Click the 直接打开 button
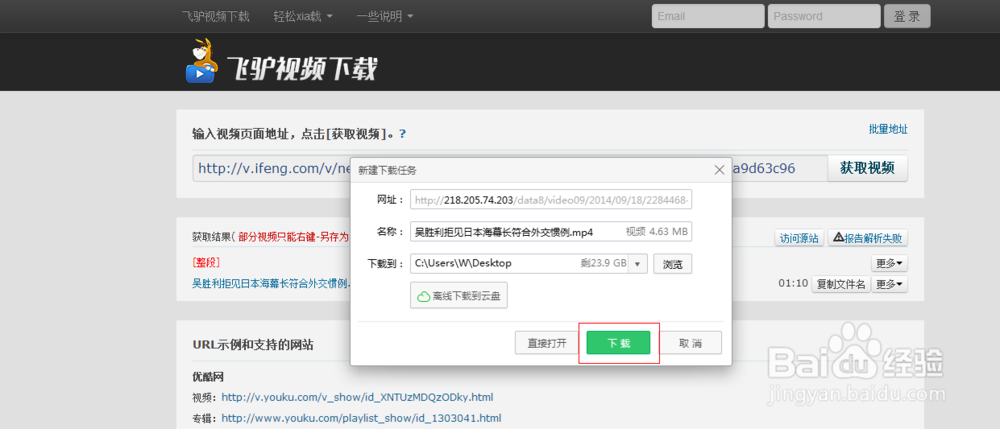 coord(547,343)
